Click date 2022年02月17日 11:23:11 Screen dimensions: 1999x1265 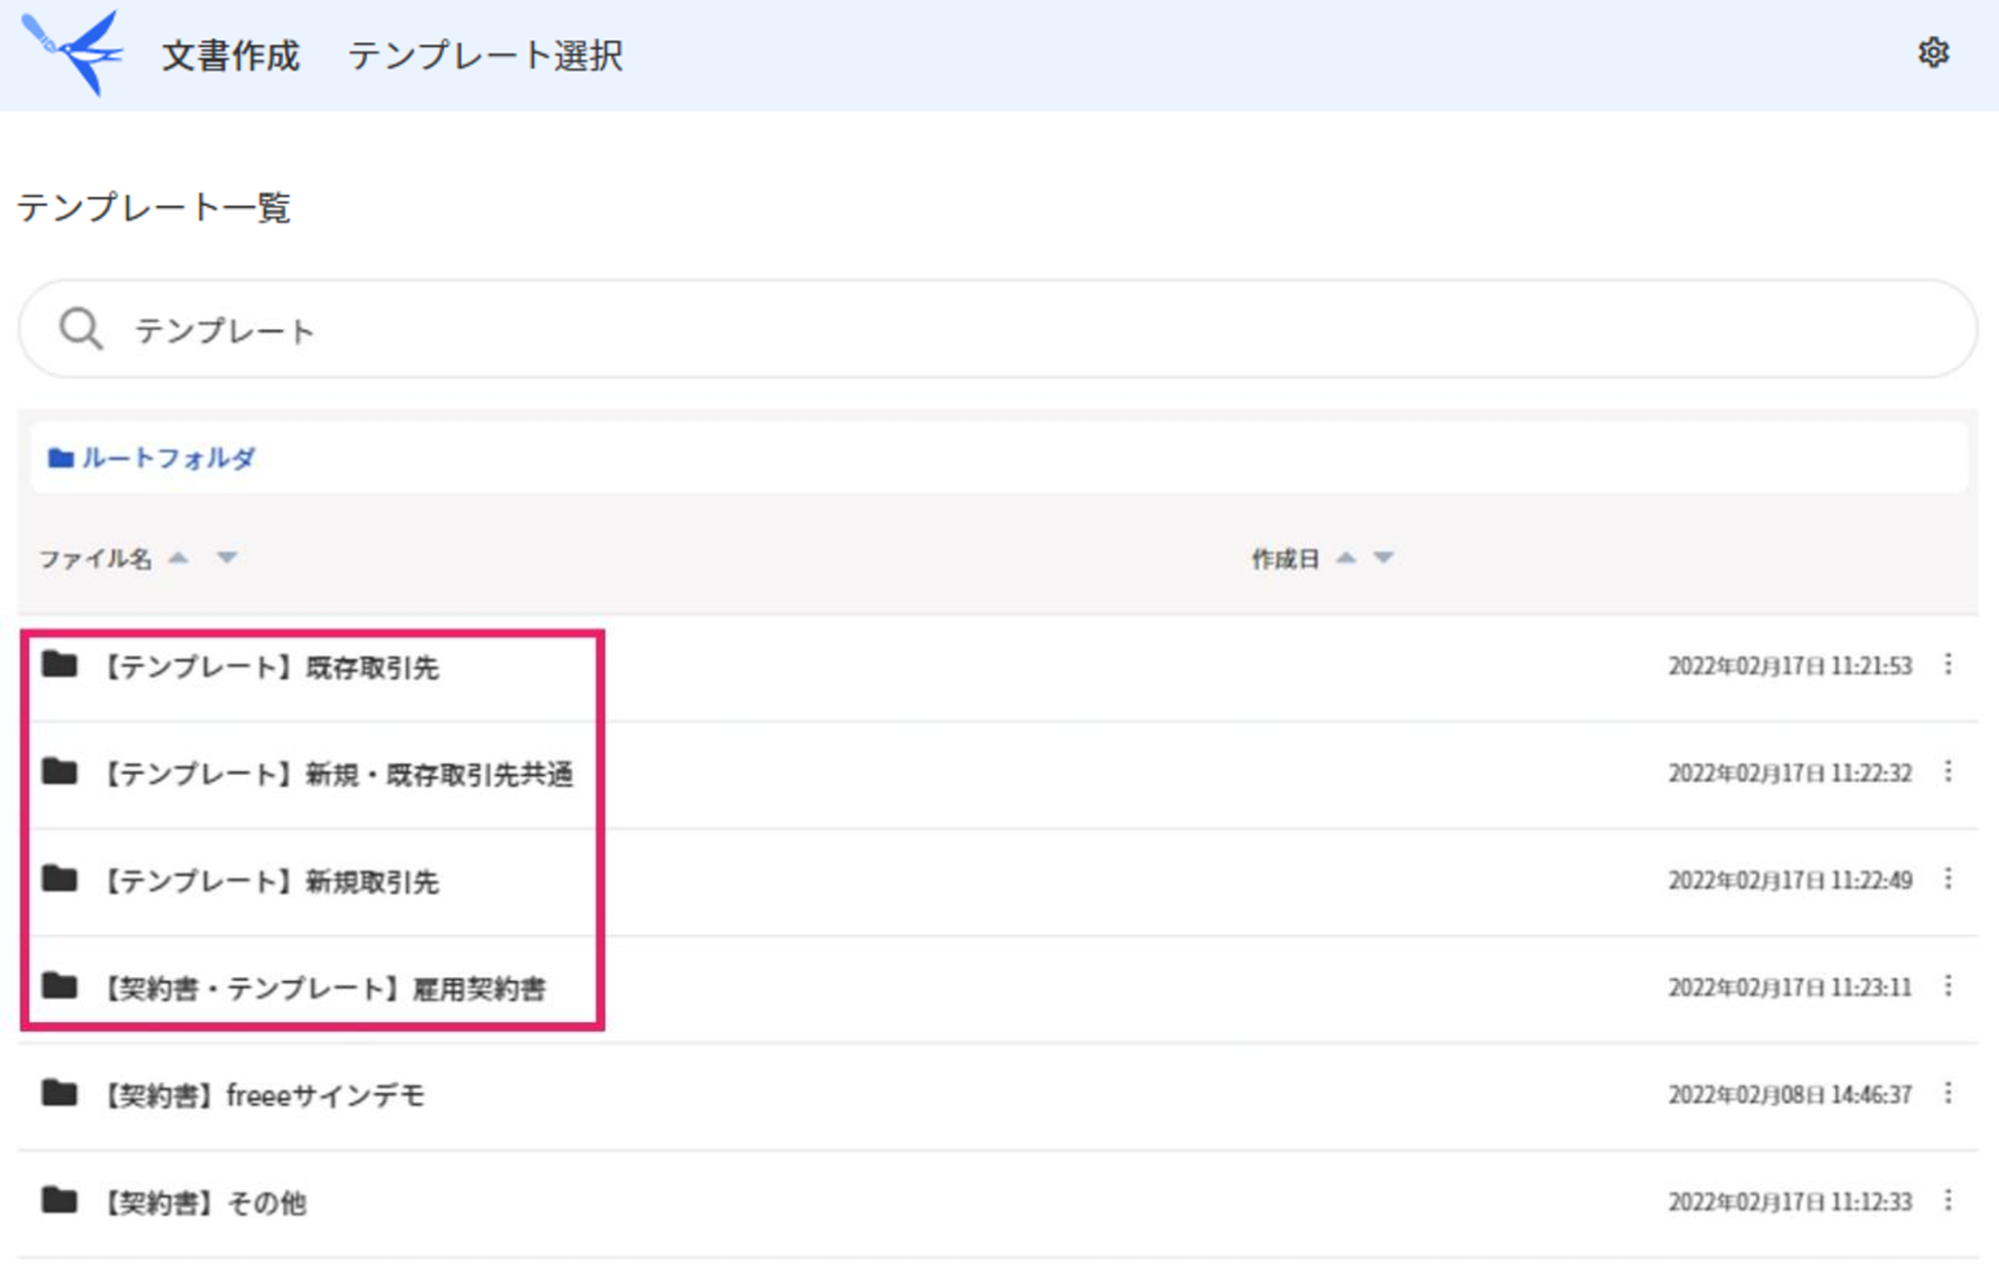pyautogui.click(x=1790, y=988)
